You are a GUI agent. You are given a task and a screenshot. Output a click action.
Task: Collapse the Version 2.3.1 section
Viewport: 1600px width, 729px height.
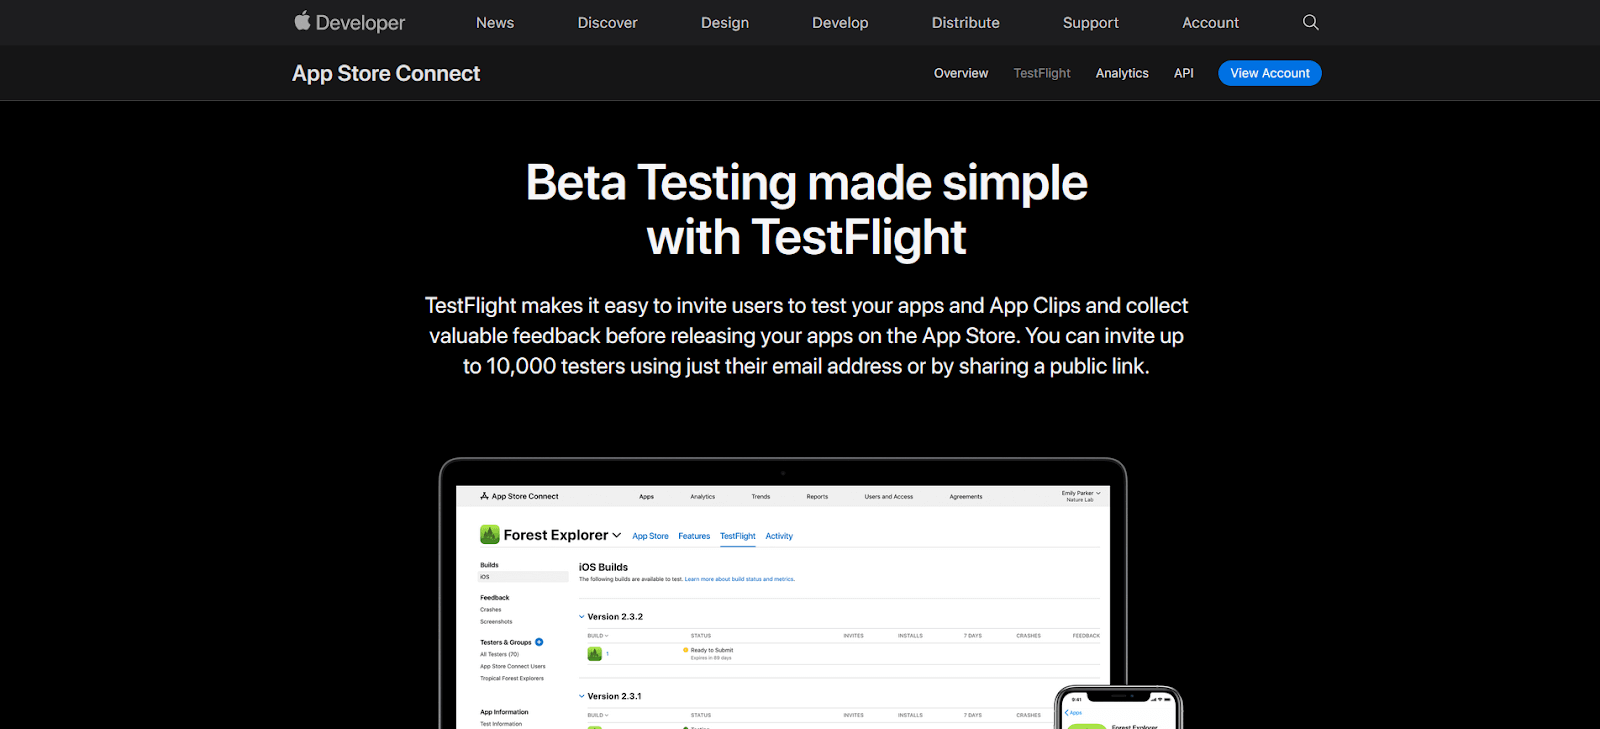point(582,696)
